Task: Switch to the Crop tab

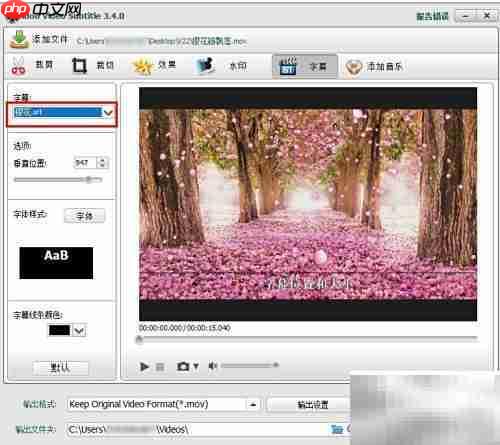Action: tap(93, 66)
